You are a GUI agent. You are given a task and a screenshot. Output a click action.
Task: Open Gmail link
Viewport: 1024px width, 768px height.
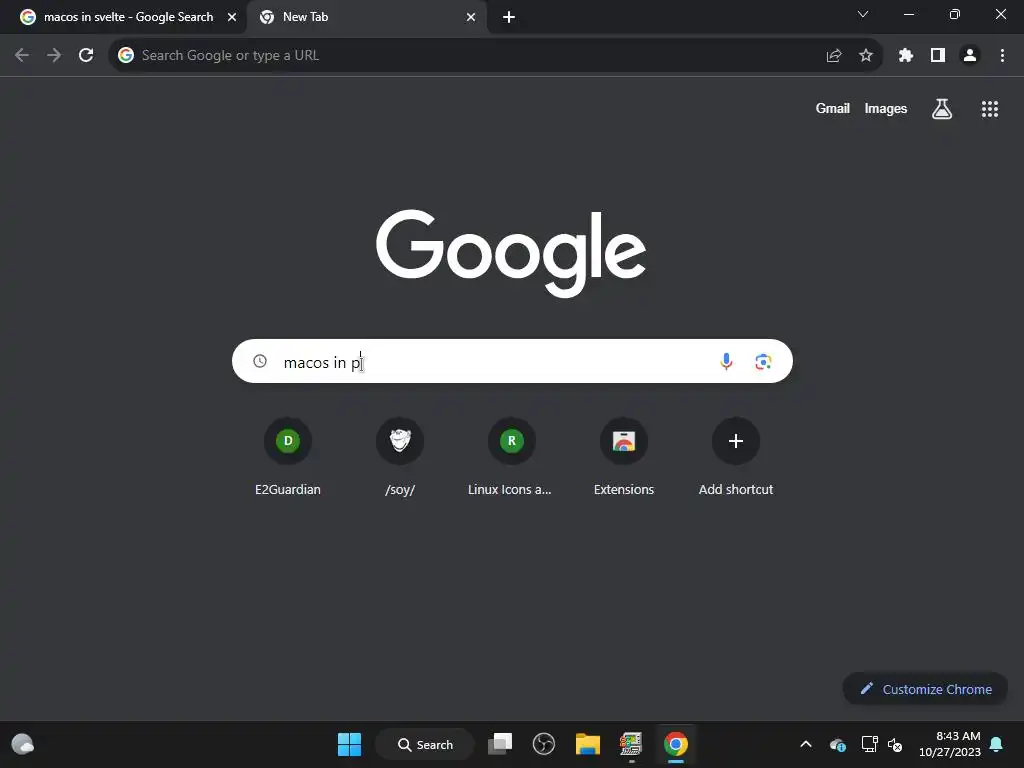[x=832, y=109]
